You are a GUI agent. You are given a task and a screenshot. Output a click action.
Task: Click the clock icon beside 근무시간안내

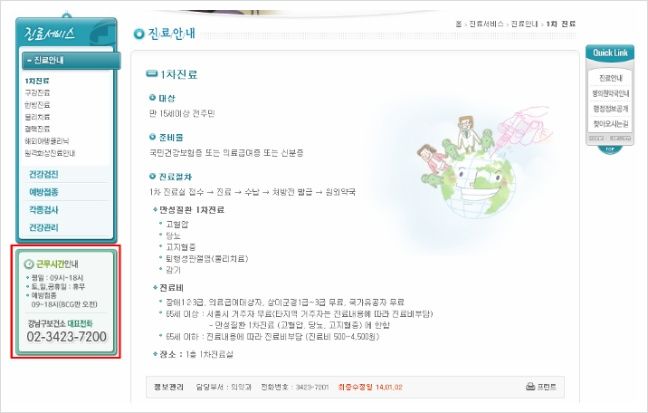pyautogui.click(x=29, y=264)
